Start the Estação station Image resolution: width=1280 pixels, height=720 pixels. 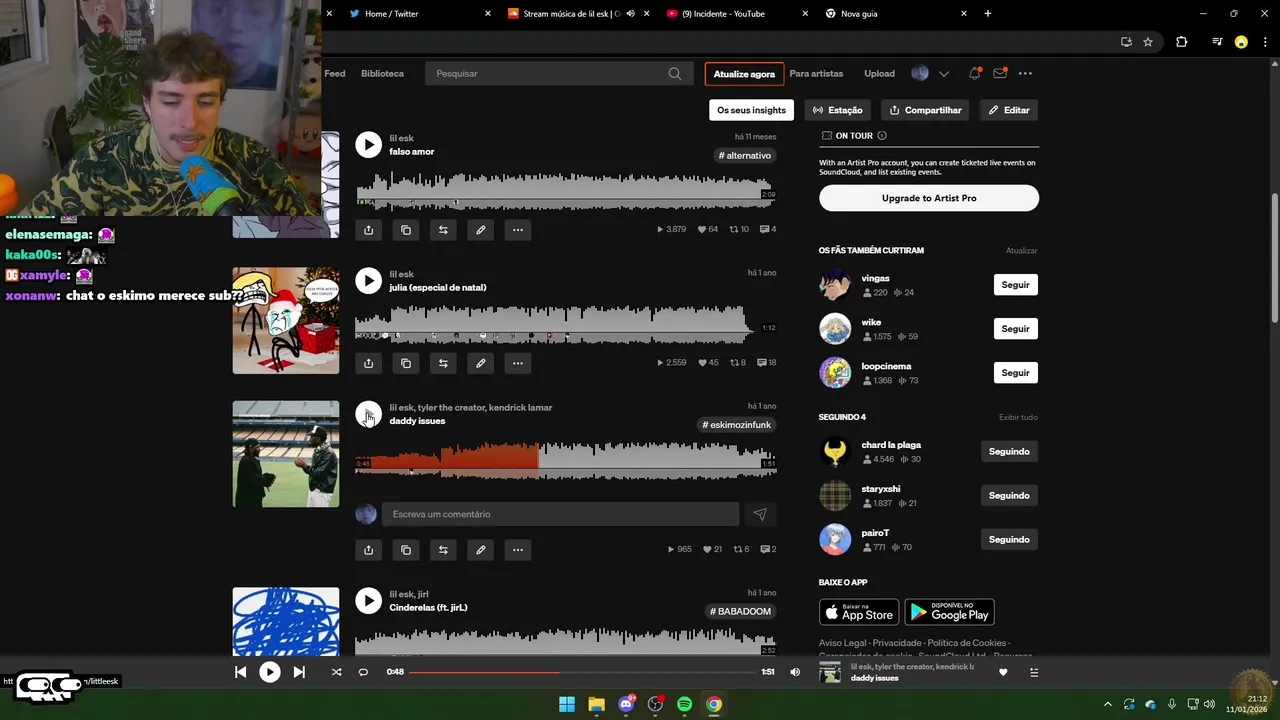tap(837, 110)
